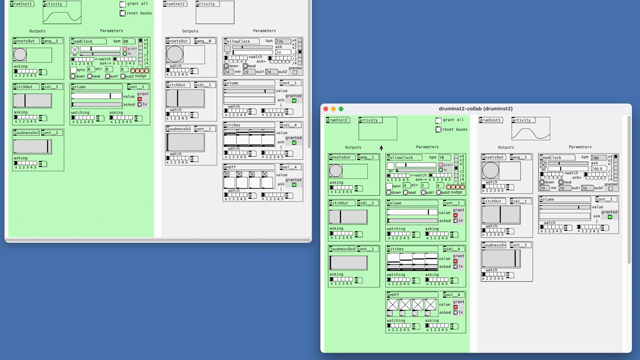Image resolution: width=640 pixels, height=360 pixels.
Task: Select beat radio in drumInst2-collab followClock
Action: [x=406, y=193]
